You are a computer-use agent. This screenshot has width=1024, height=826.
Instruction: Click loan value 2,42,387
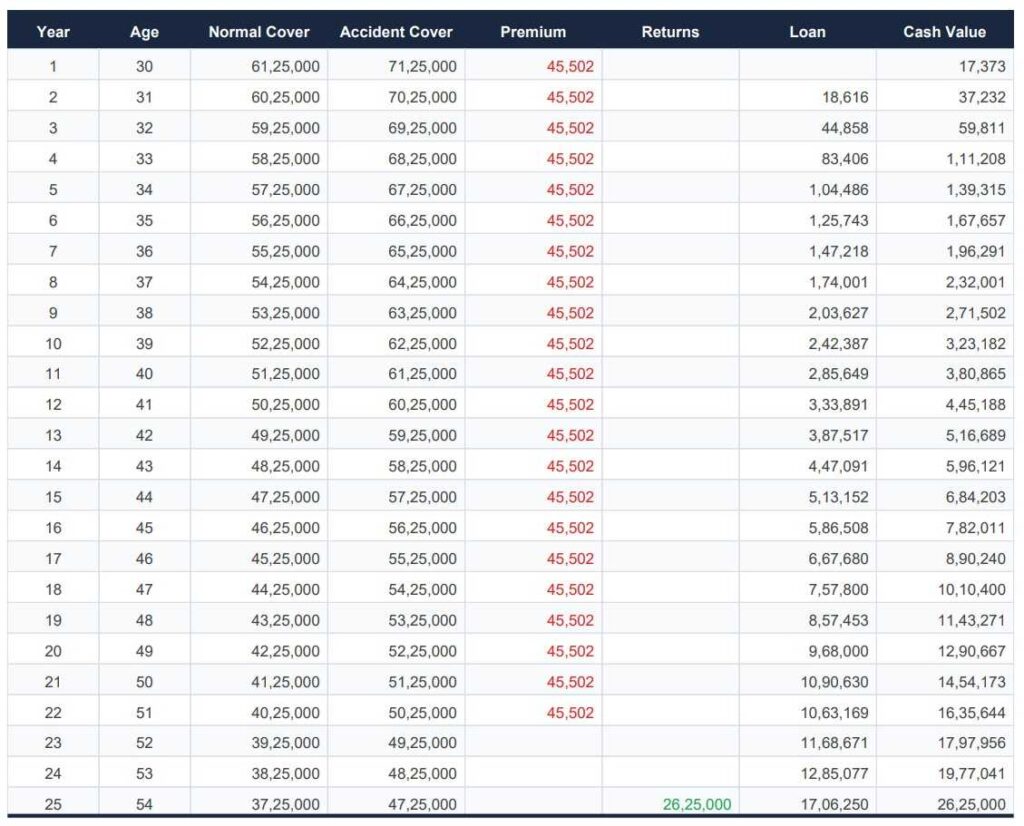pos(839,344)
